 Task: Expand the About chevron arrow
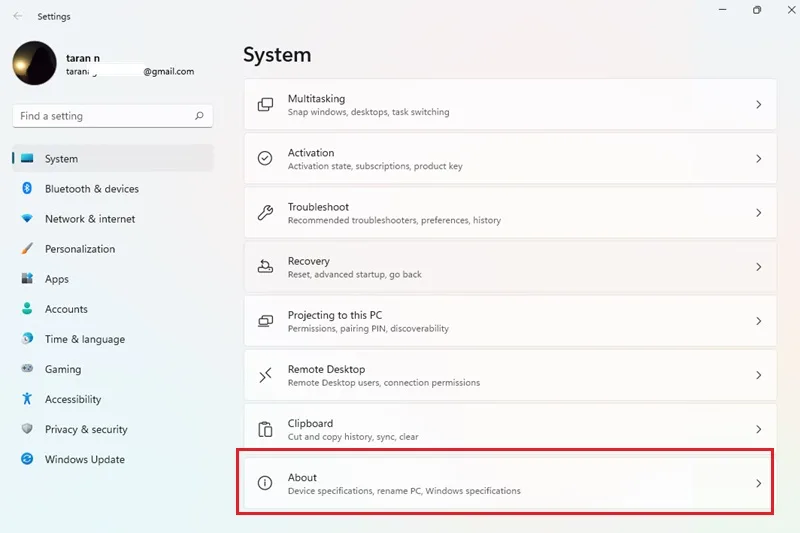pos(759,484)
